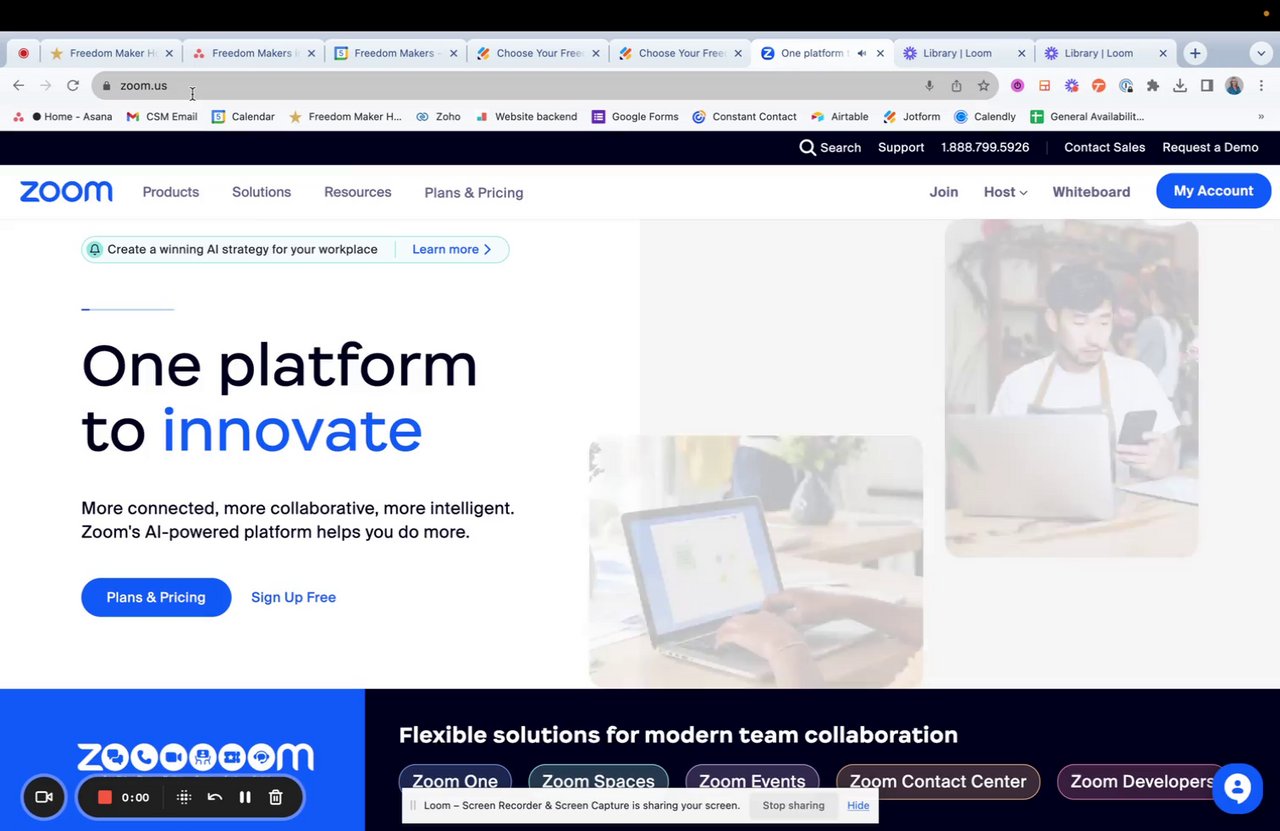Select the Zoom Contact Center pill
This screenshot has width=1280, height=831.
(x=938, y=781)
